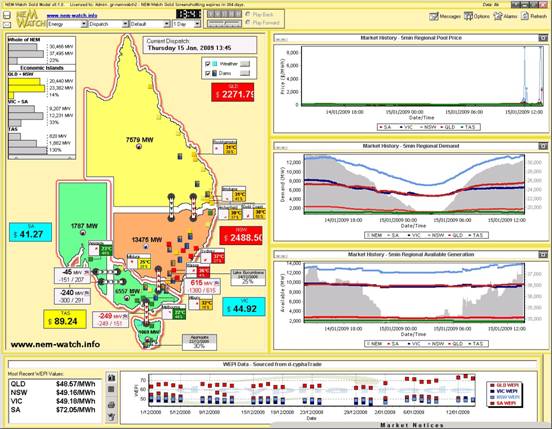Click the Economic Islands heading
552x429 pixels.
point(42,68)
